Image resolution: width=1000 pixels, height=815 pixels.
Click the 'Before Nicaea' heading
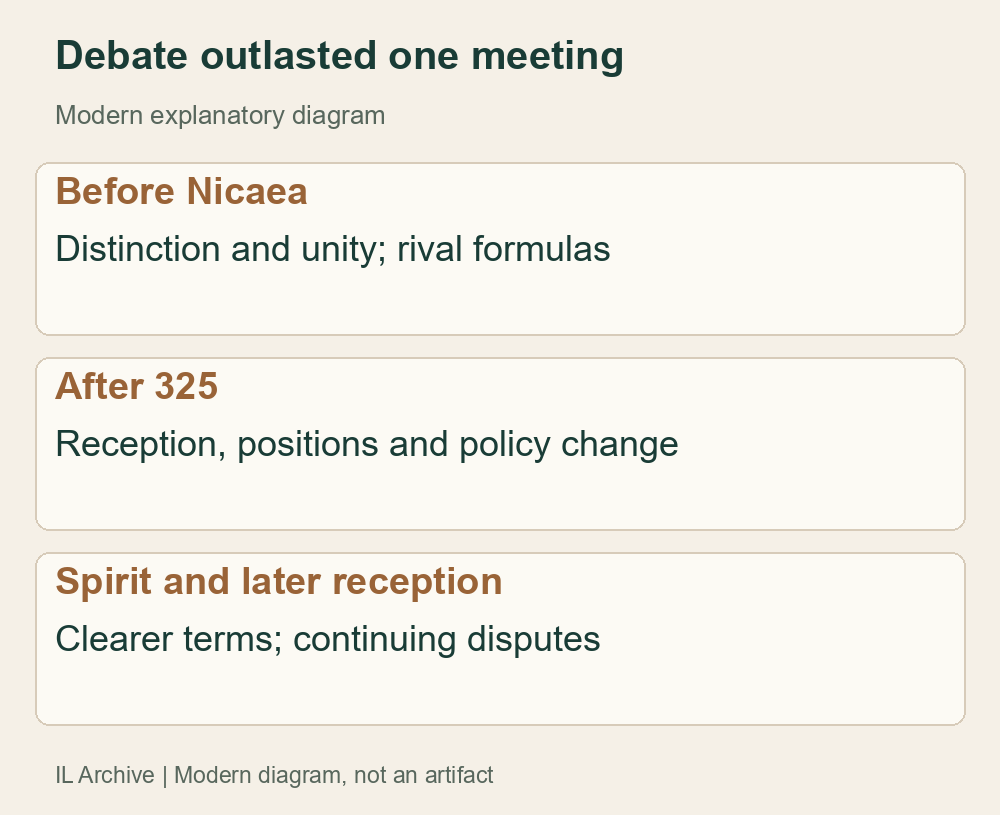click(181, 191)
